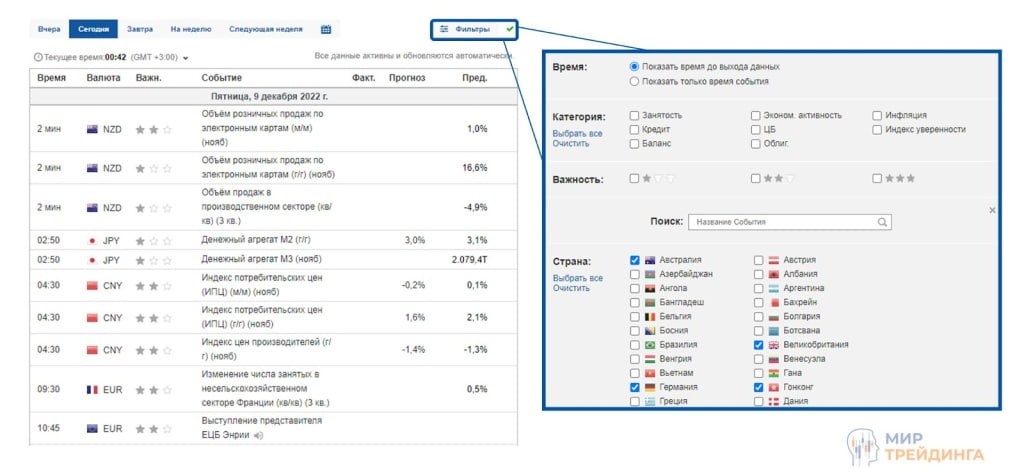The height and width of the screenshot is (472, 1024).
Task: Enable the Инфляция category checkbox
Action: point(877,115)
